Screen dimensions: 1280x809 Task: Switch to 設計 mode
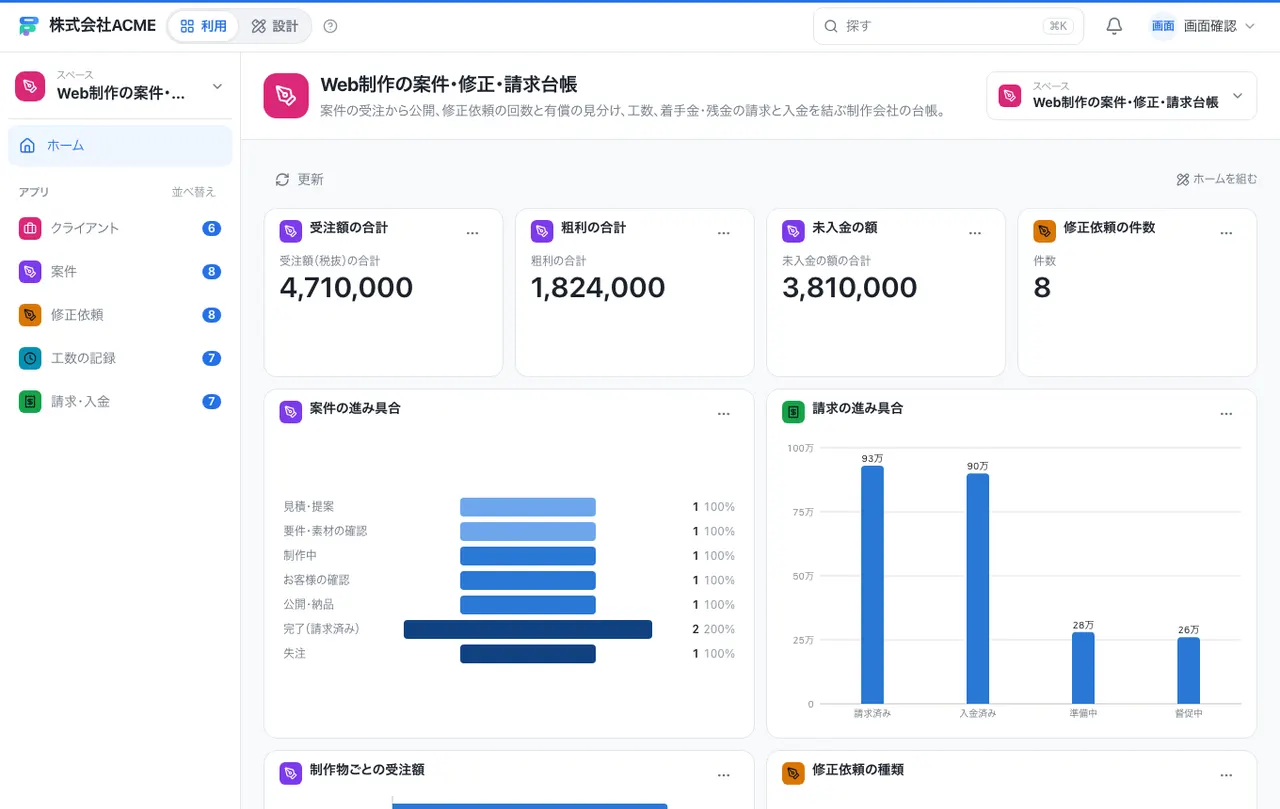pos(275,26)
